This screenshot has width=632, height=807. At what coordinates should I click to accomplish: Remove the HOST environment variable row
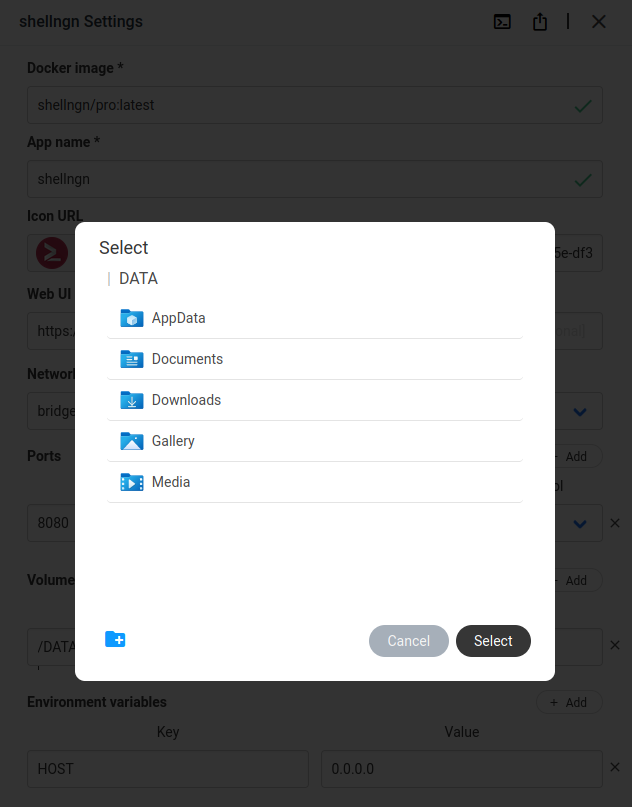[615, 766]
